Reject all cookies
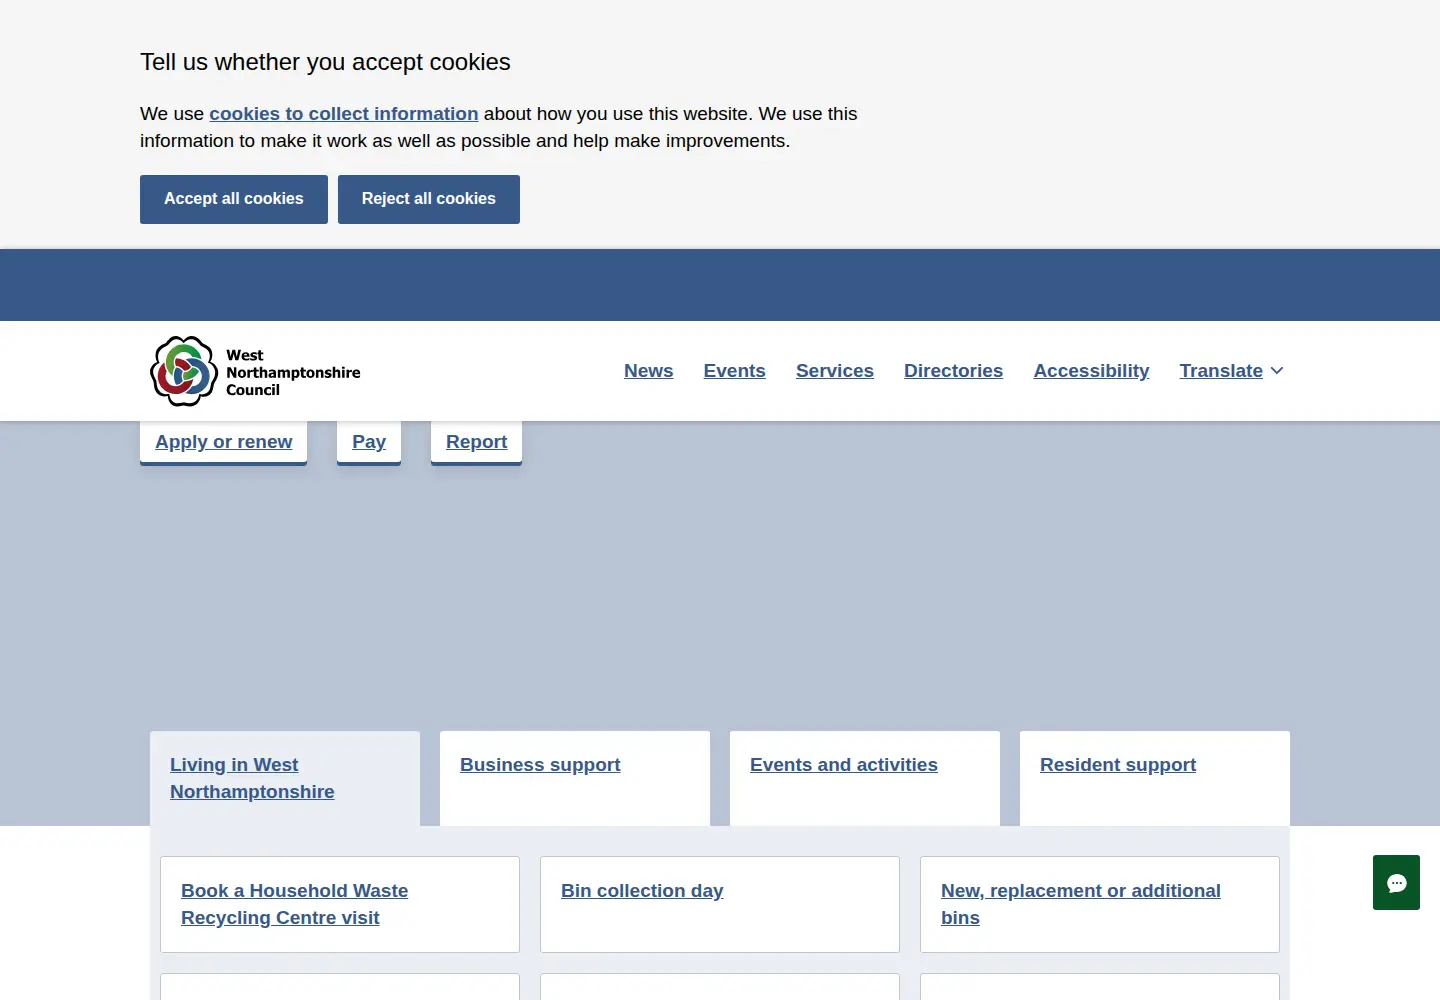The height and width of the screenshot is (1000, 1440). coord(429,199)
